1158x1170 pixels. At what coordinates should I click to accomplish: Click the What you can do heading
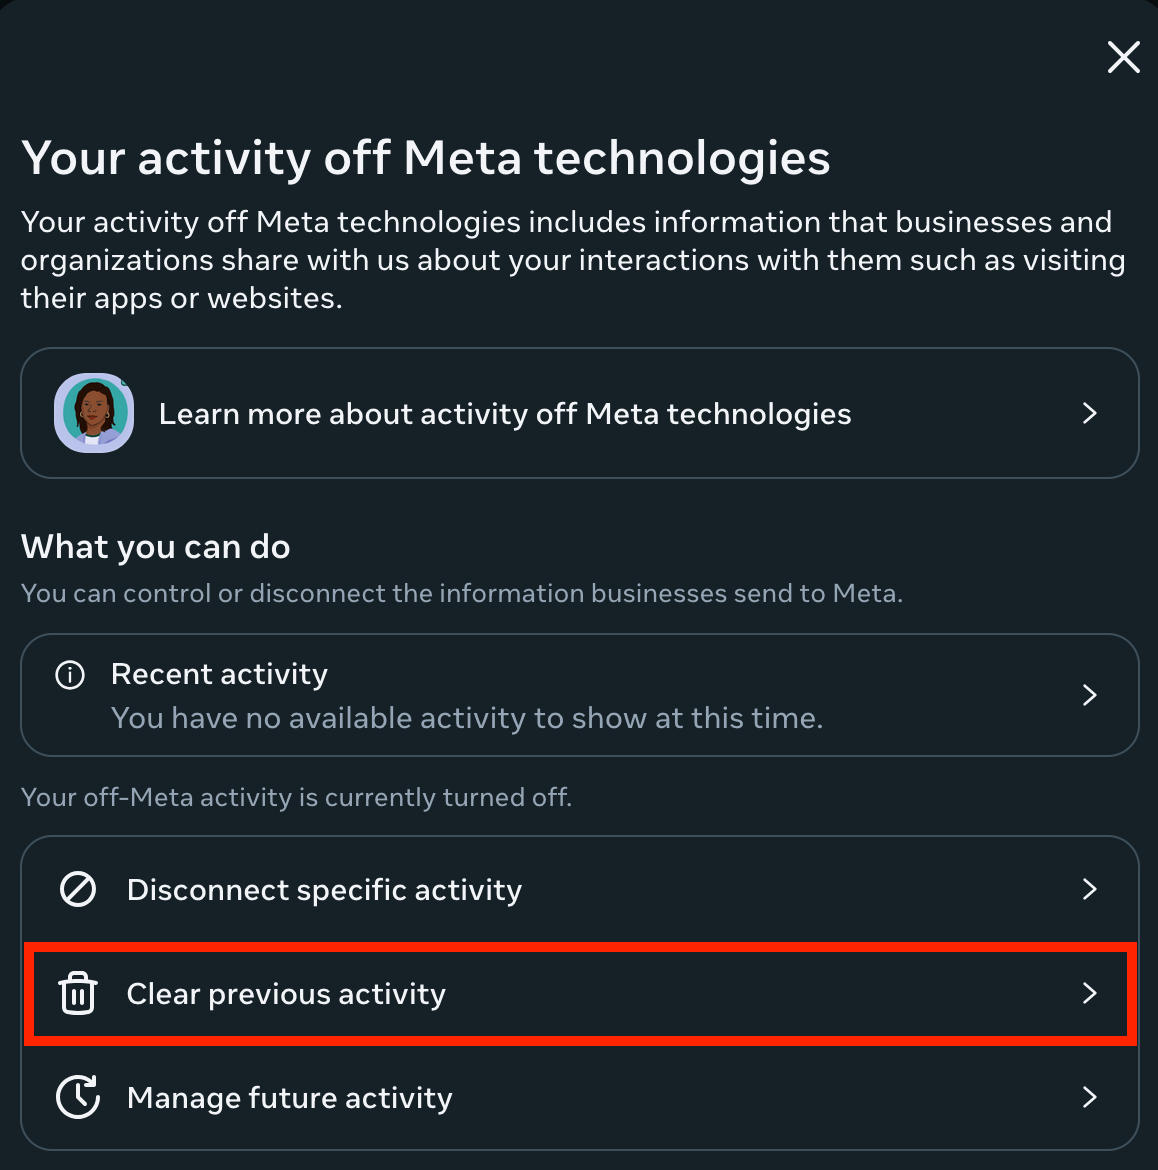(x=156, y=547)
